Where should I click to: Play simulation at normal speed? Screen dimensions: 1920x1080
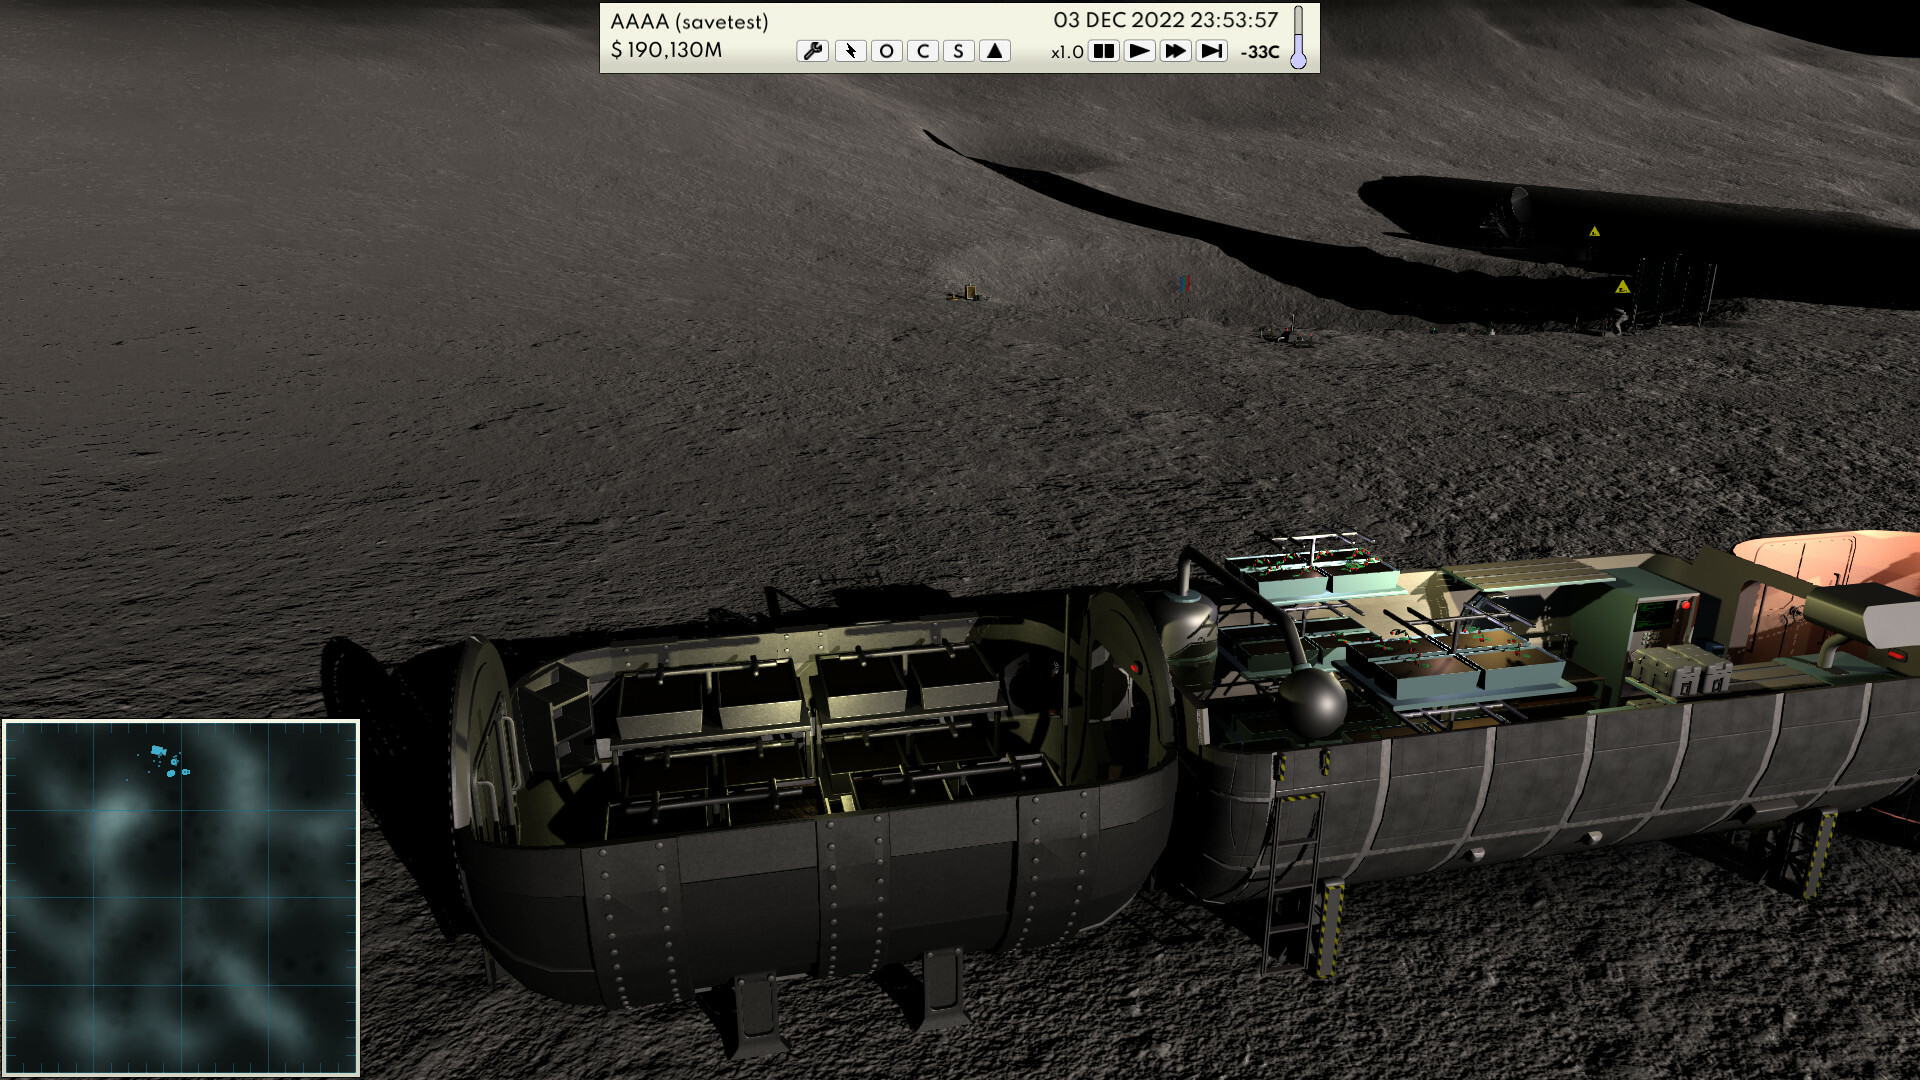tap(1139, 51)
